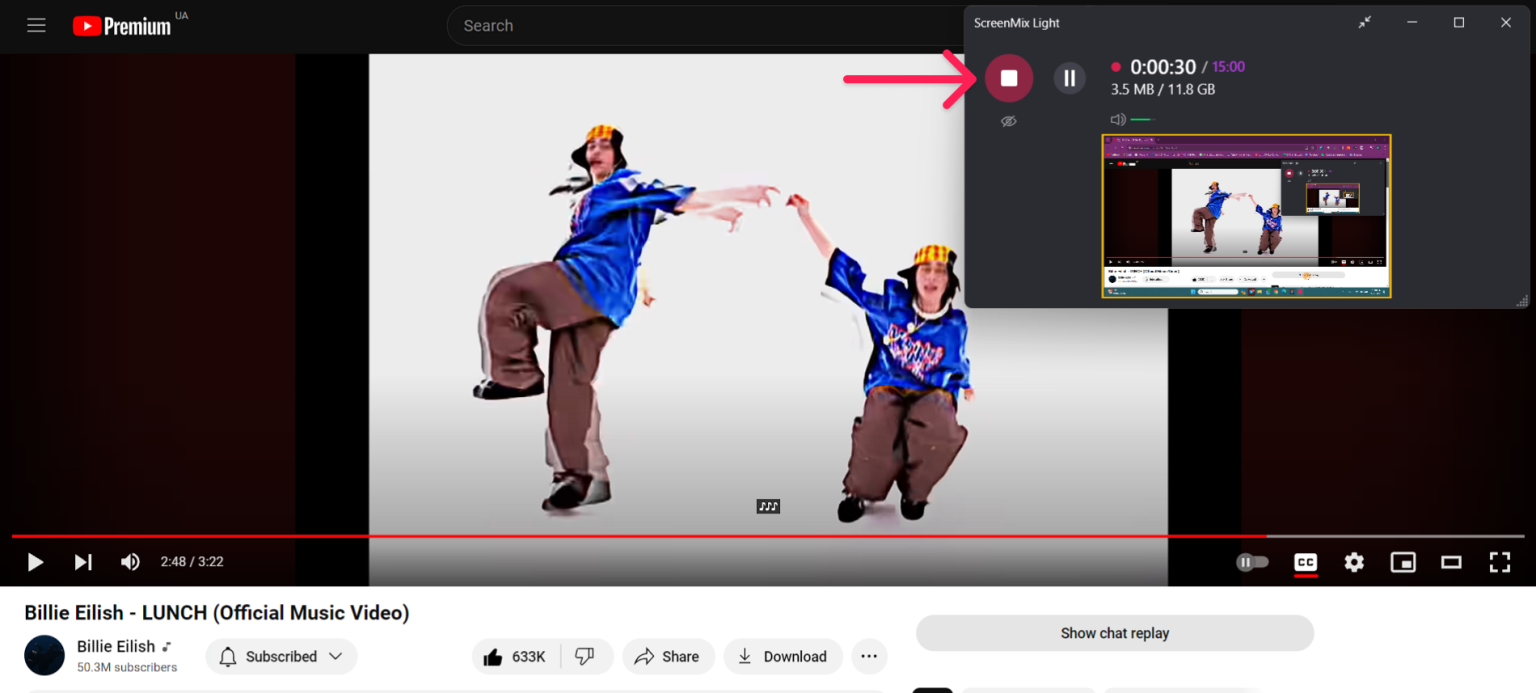Open YouTube's hamburger menu

(x=36, y=25)
